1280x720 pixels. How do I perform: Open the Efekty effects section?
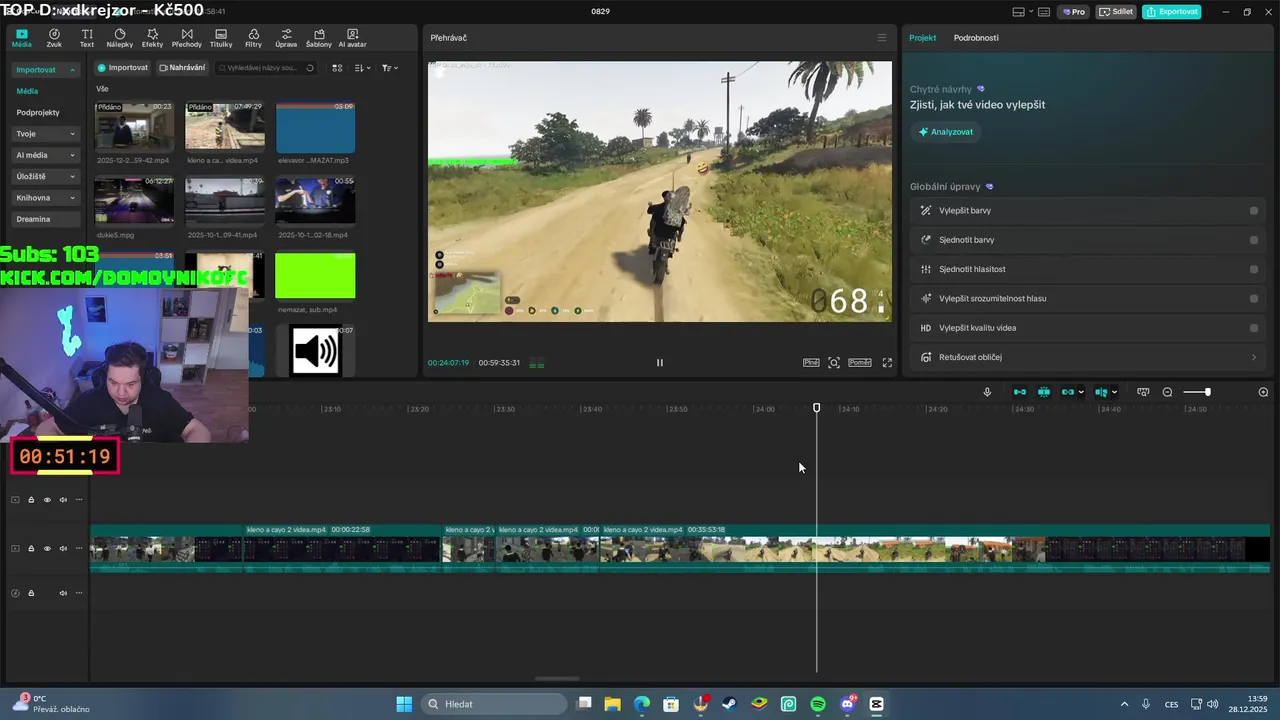[152, 38]
